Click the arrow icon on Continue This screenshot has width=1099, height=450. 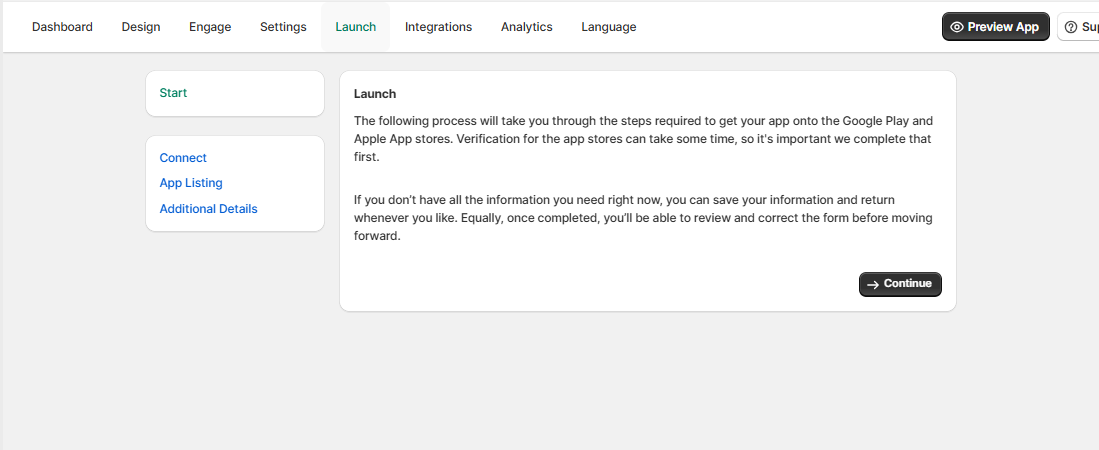coord(873,285)
